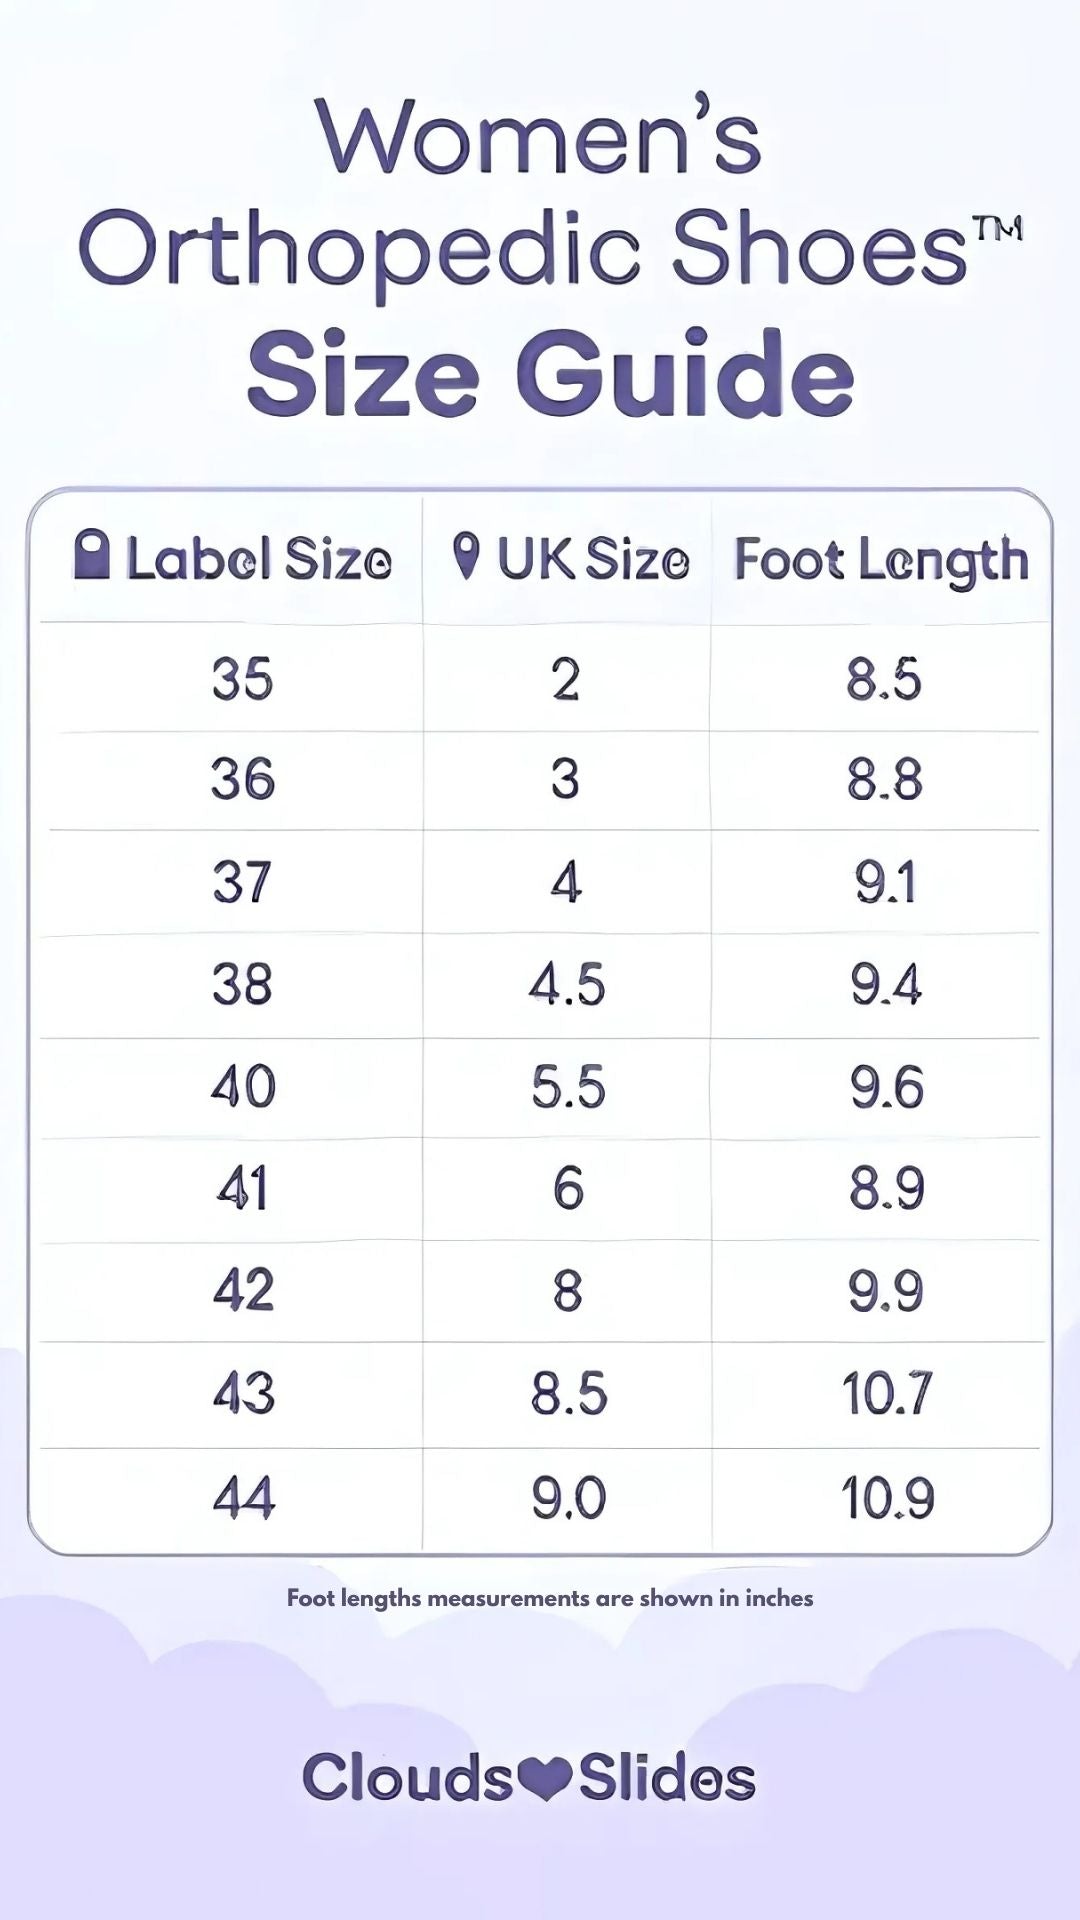The image size is (1080, 1920).
Task: Click UK size 9.0 cell
Action: [568, 1498]
